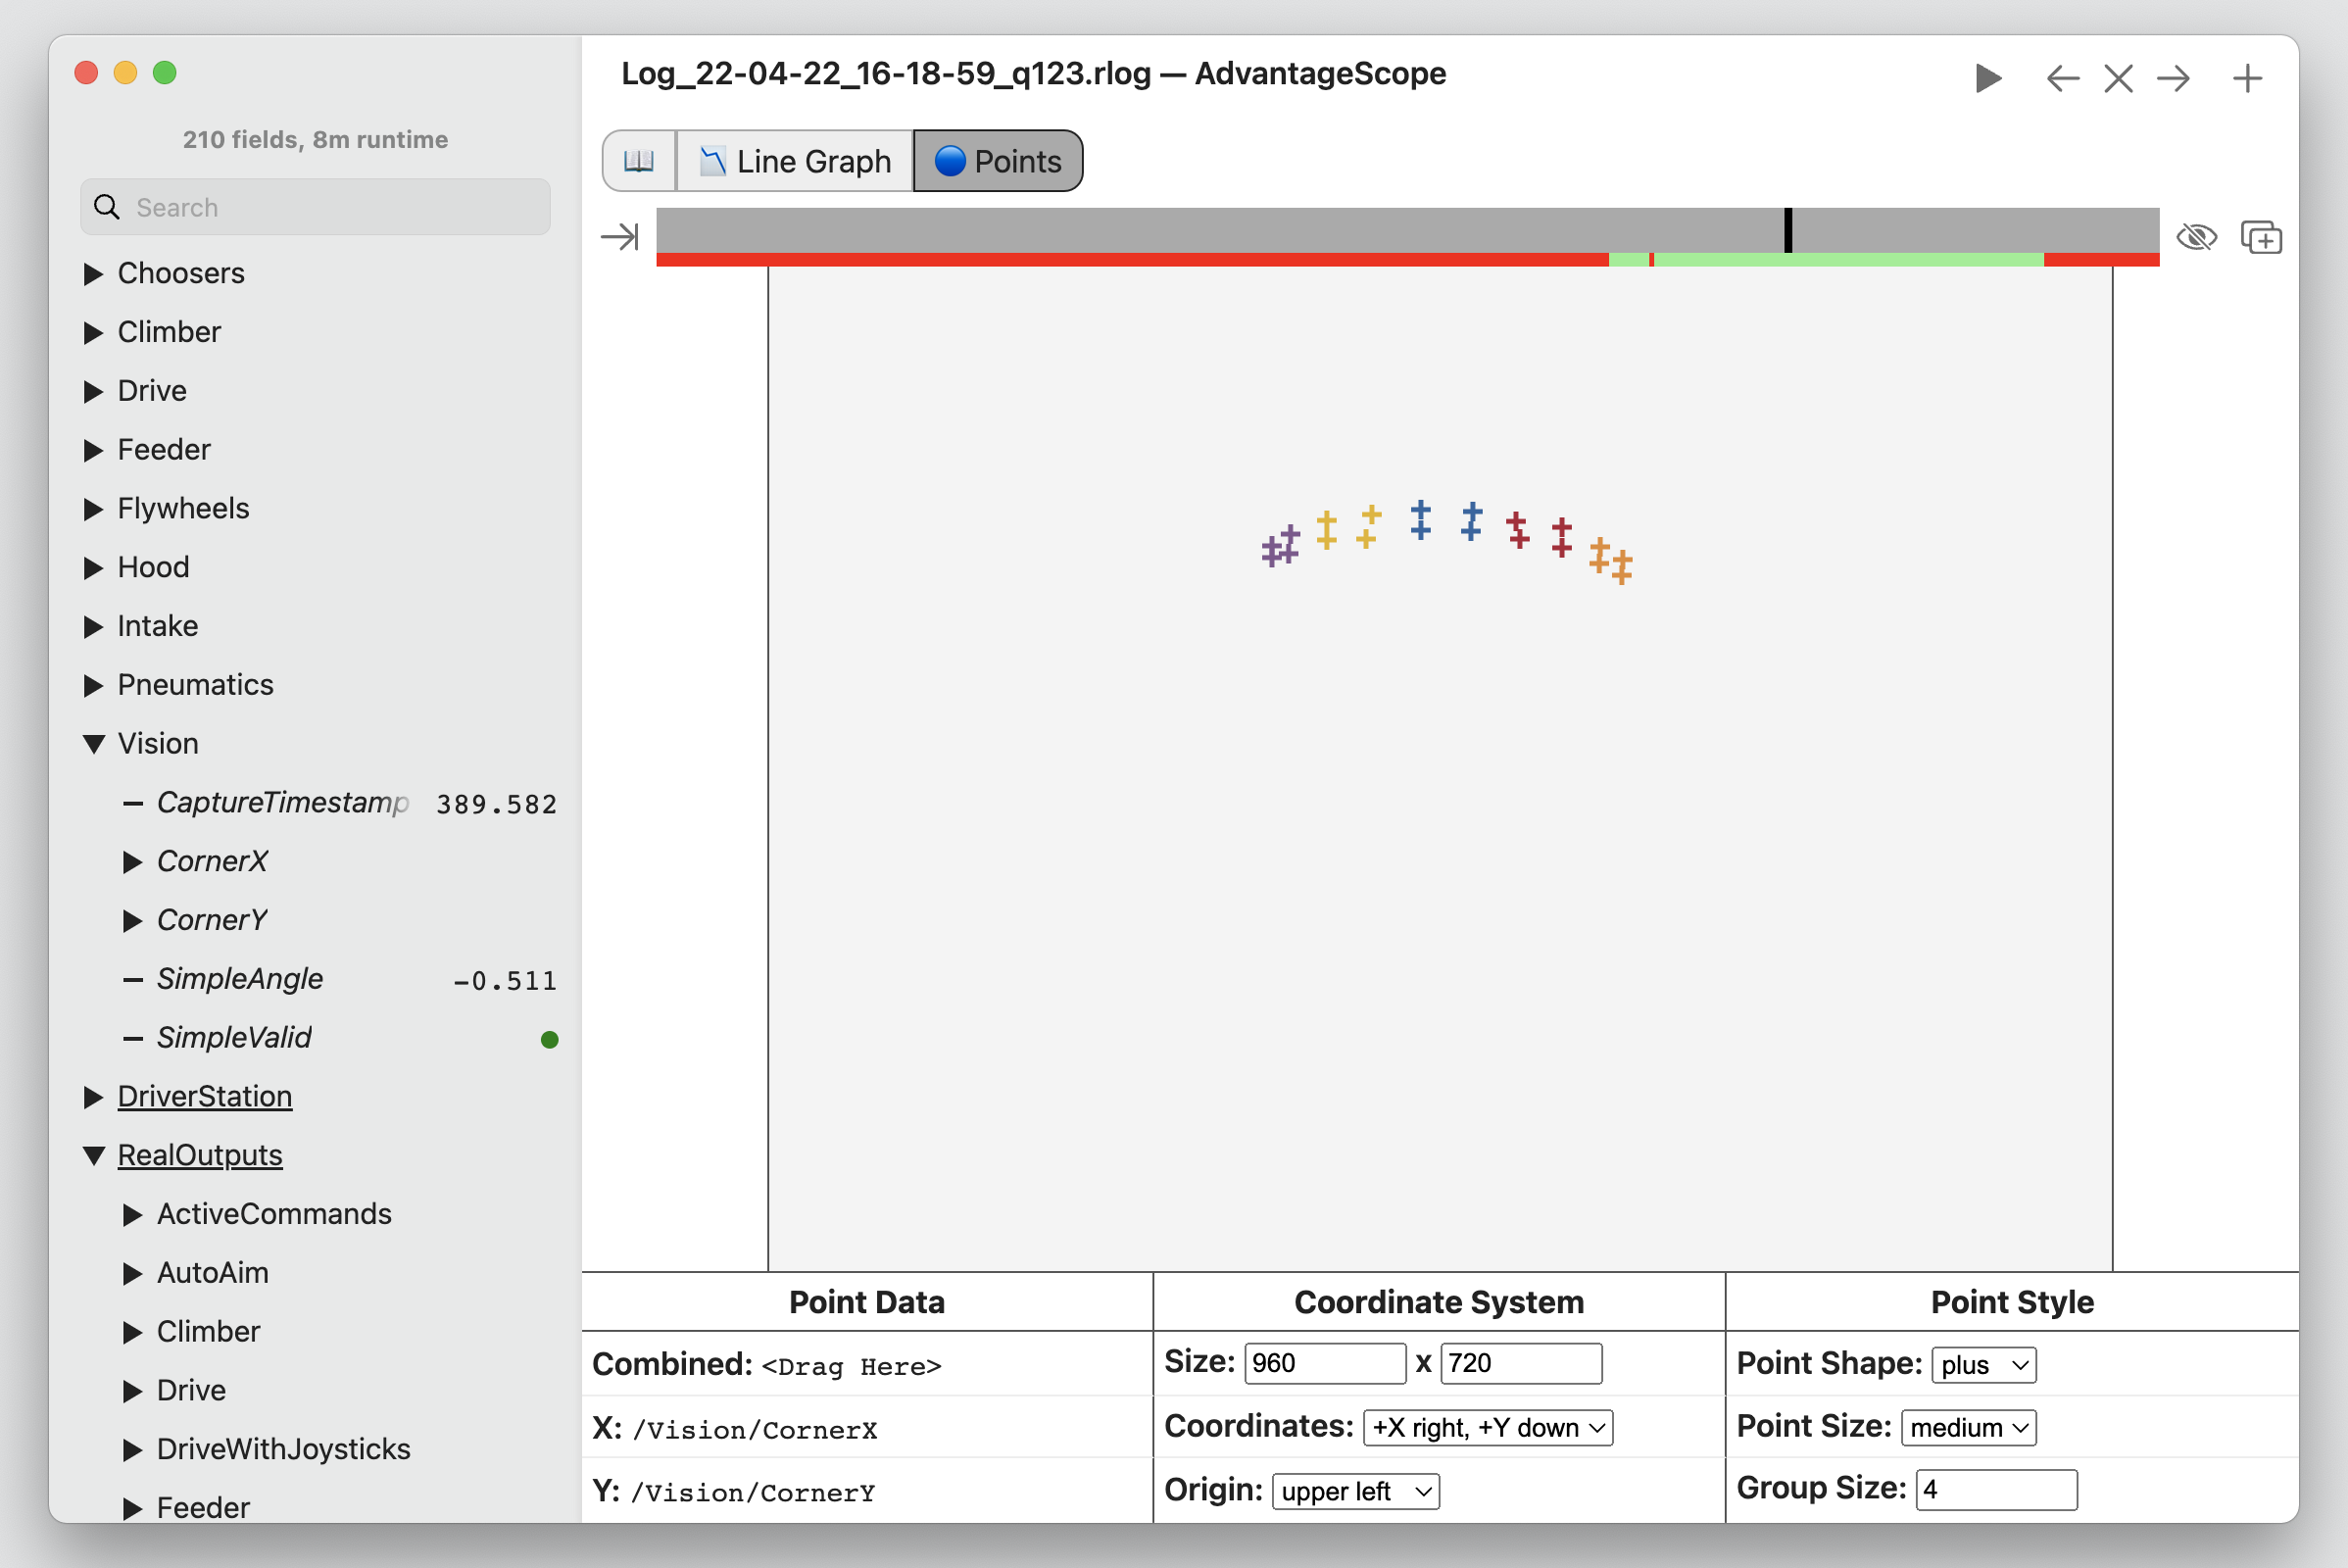Screen dimensions: 2348x1568
Task: Click the lock-to-end arrow icon beside the timeline
Action: coord(620,237)
